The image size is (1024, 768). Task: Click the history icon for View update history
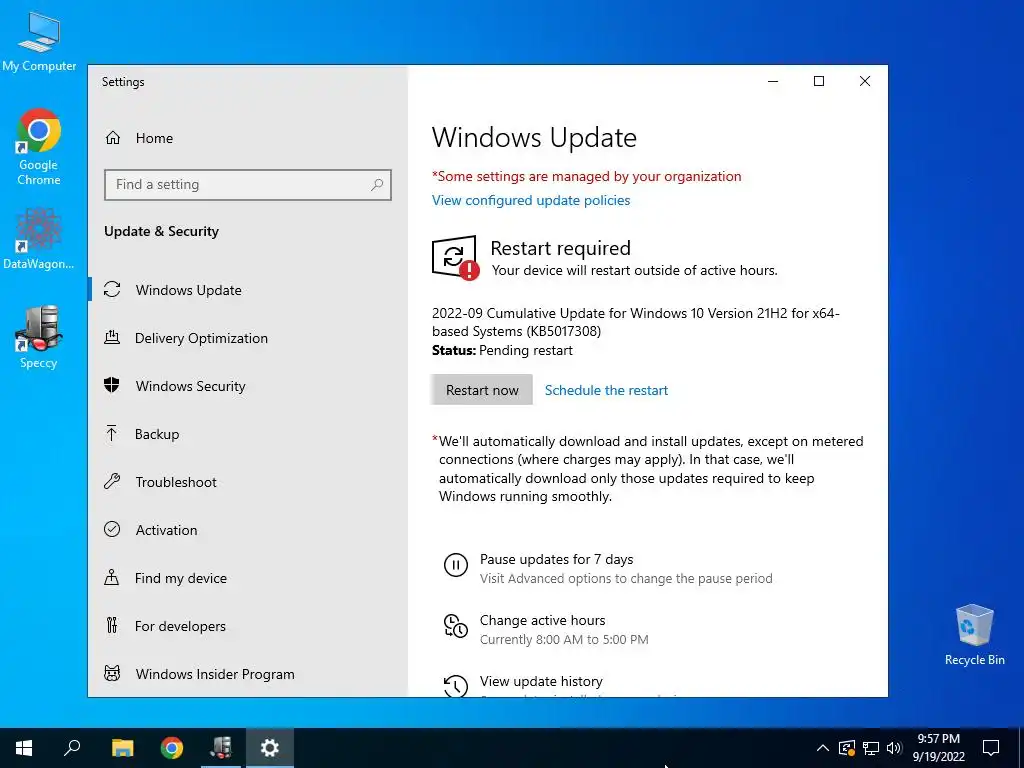click(455, 685)
